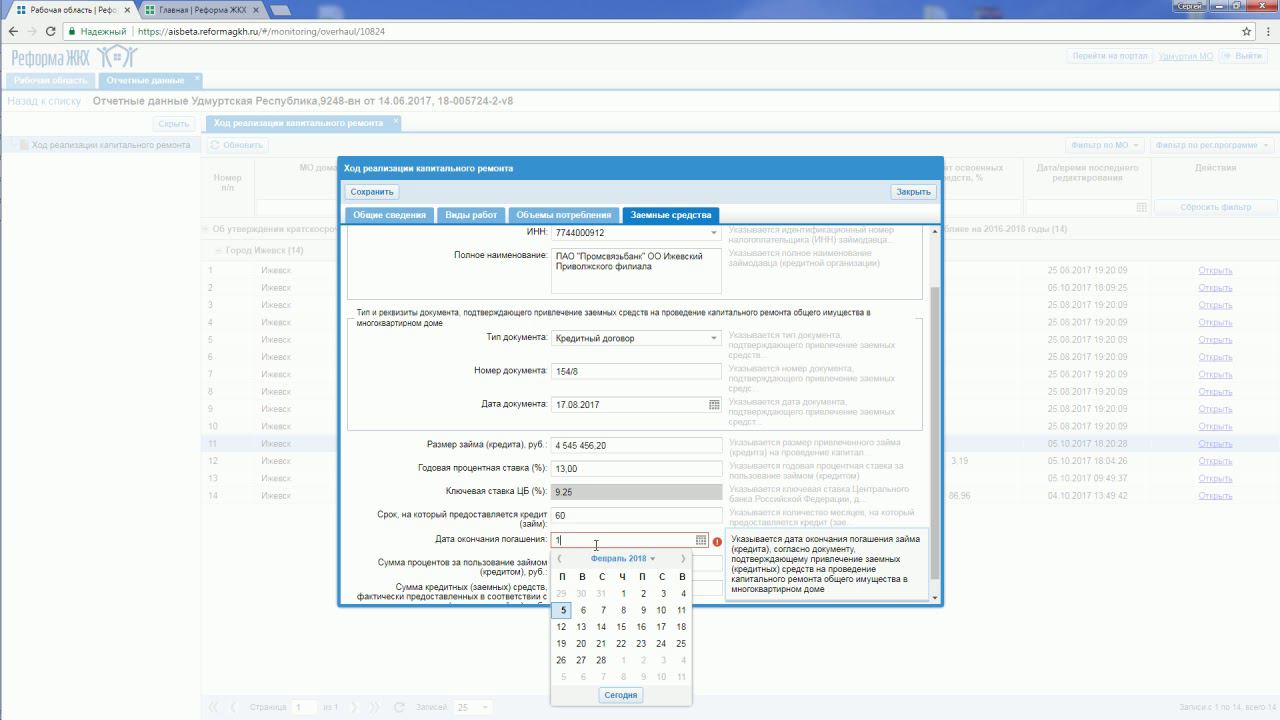Viewport: 1280px width, 720px height.
Task: Open Тип документа dropdown
Action: (714, 338)
